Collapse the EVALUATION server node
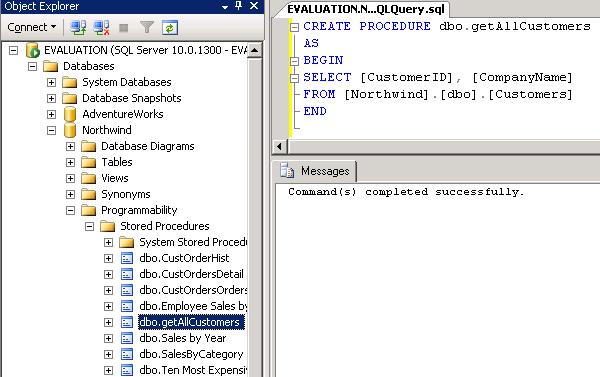 tap(13, 50)
